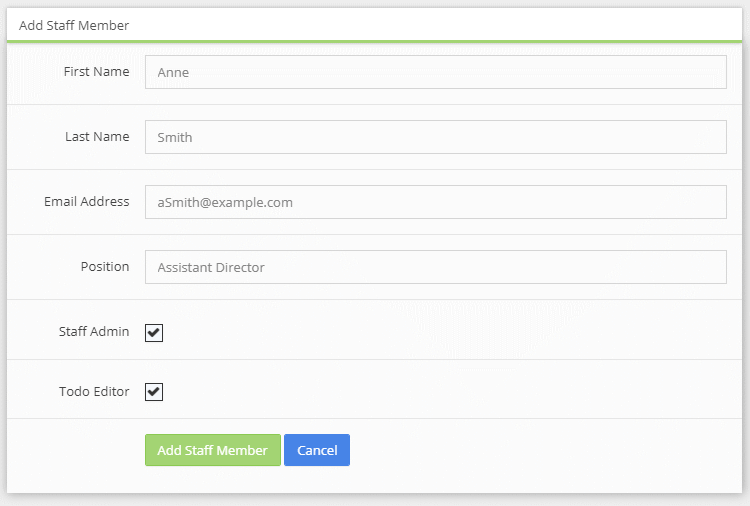Click the First Name label
Image resolution: width=750 pixels, height=506 pixels.
point(96,72)
